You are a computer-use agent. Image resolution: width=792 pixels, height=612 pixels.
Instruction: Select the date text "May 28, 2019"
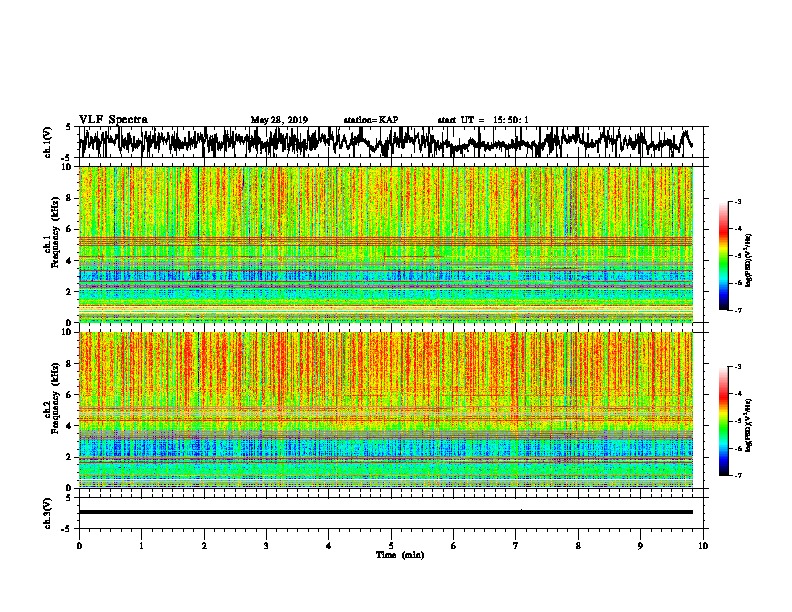[279, 120]
